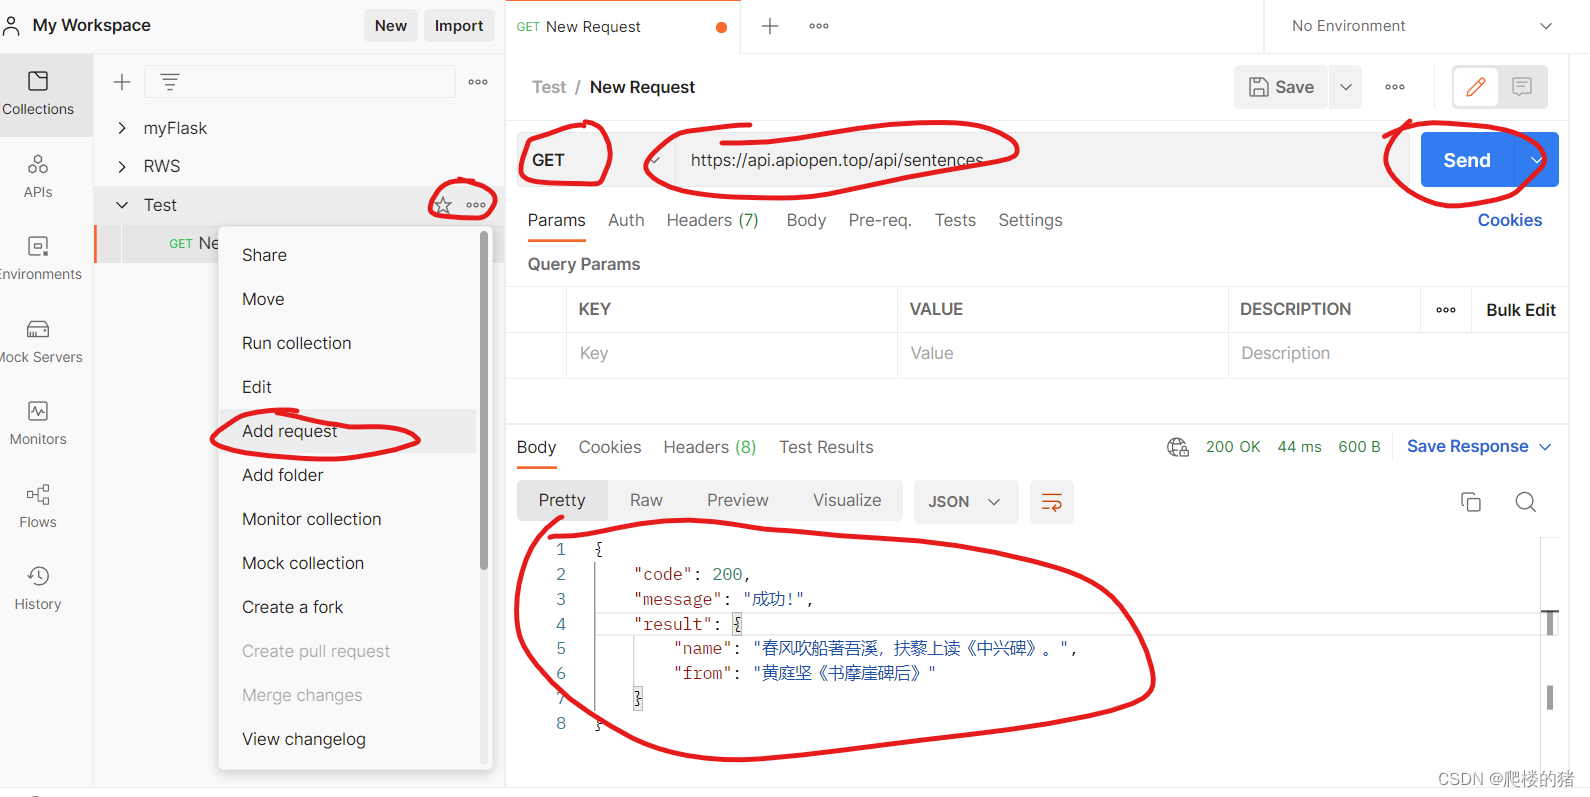Open the Cookies link
The width and height of the screenshot is (1590, 797).
point(1510,220)
